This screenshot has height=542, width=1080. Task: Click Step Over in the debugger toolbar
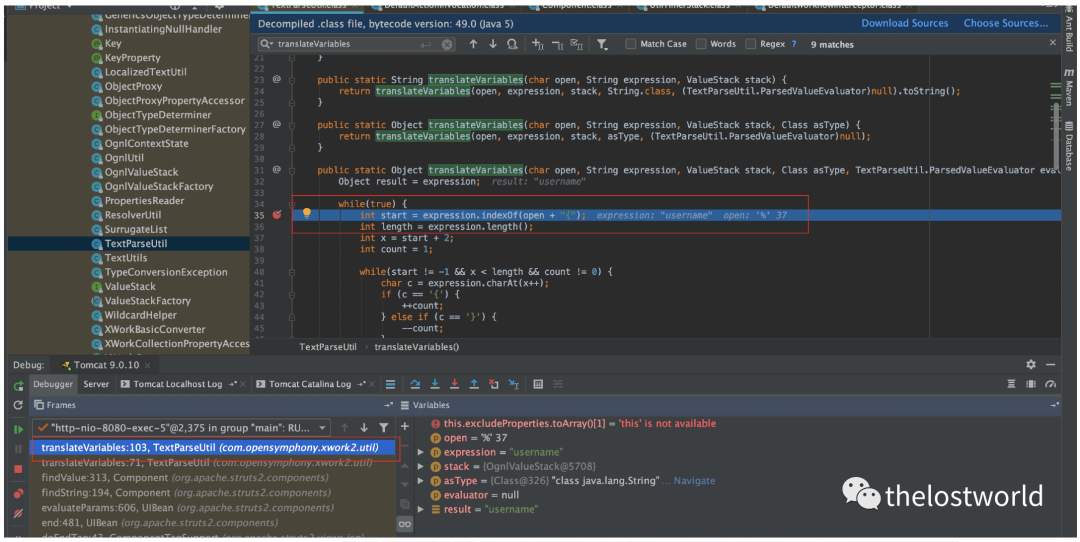point(415,384)
